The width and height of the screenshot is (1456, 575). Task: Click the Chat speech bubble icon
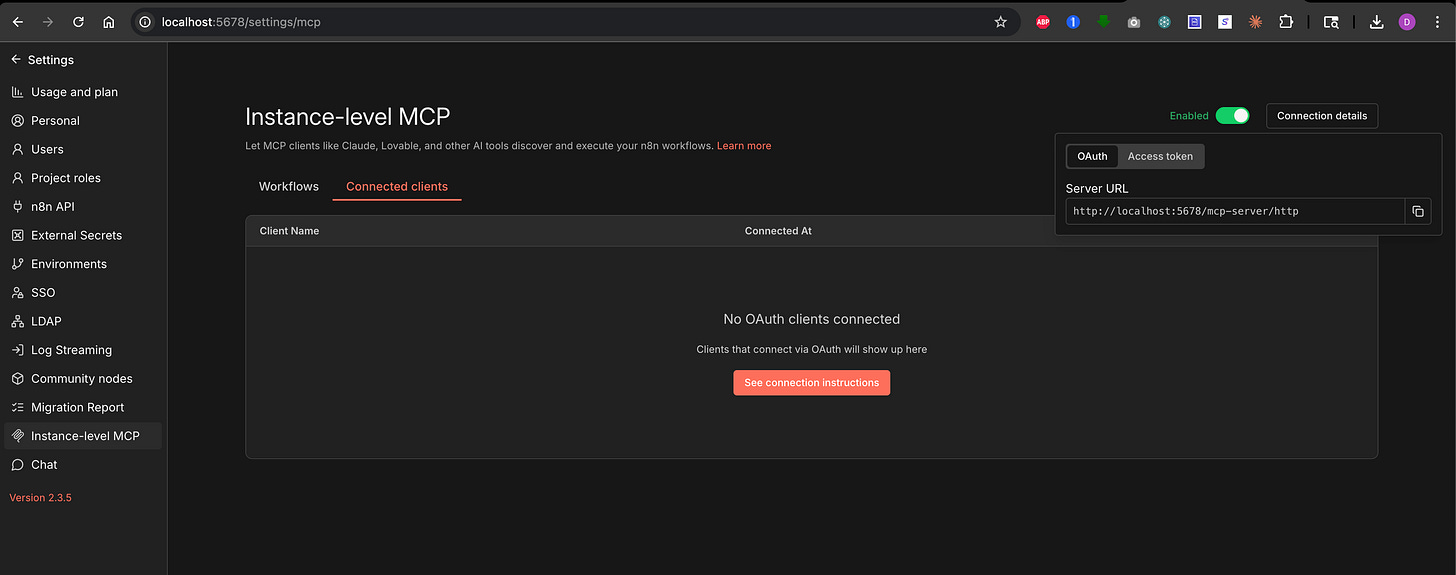pyautogui.click(x=17, y=465)
